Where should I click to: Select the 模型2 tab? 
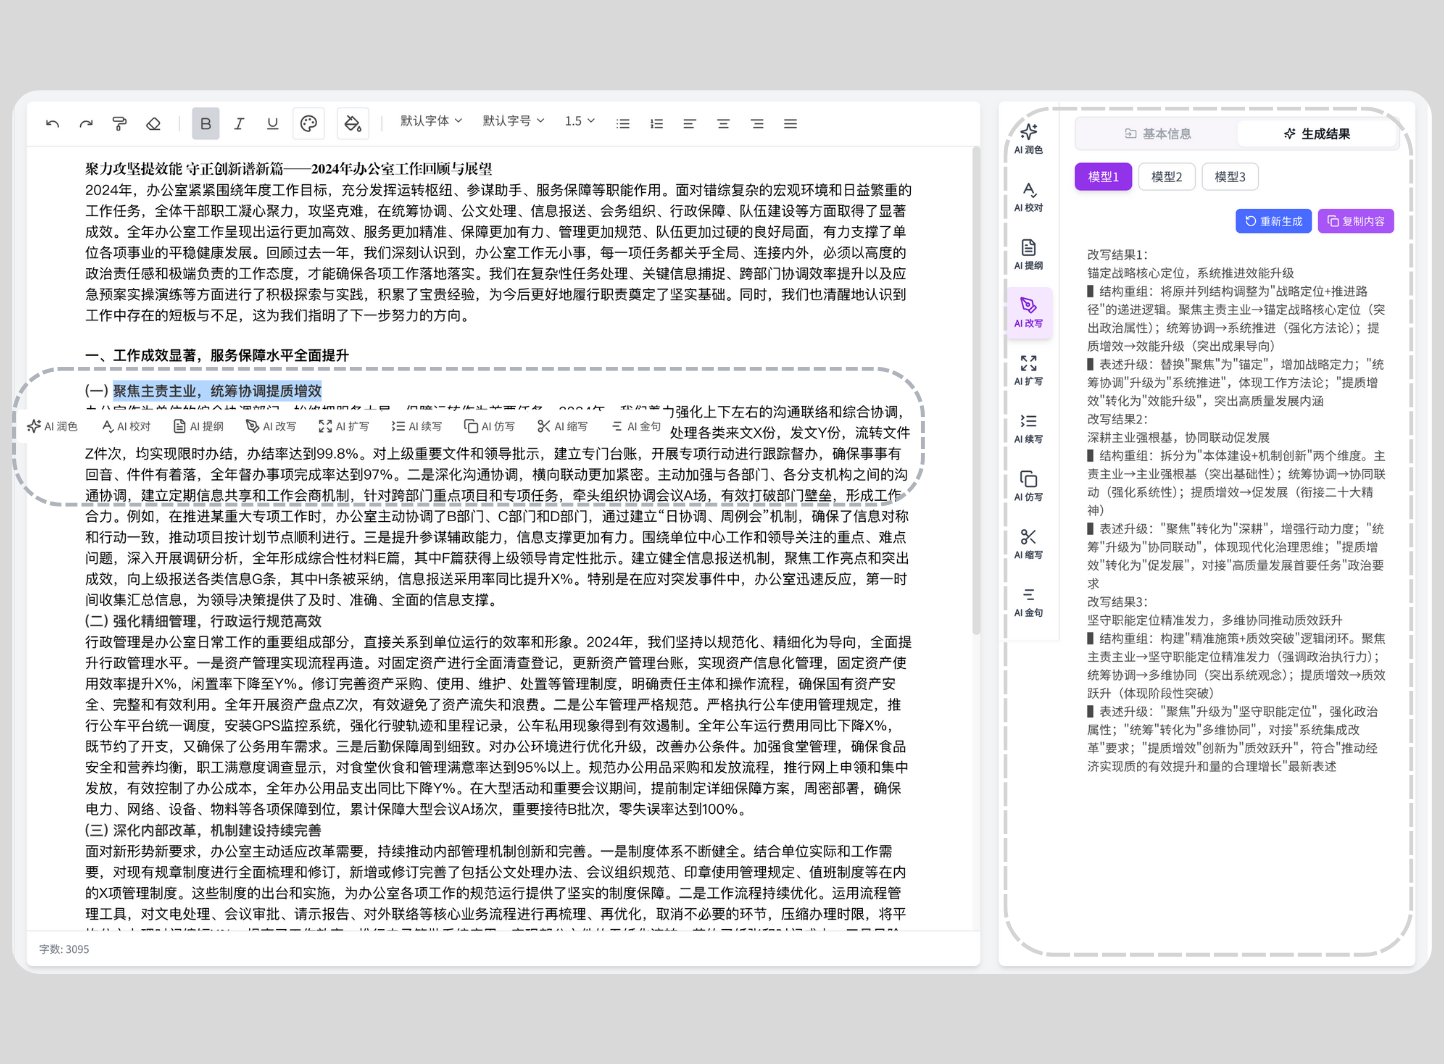coord(1166,177)
